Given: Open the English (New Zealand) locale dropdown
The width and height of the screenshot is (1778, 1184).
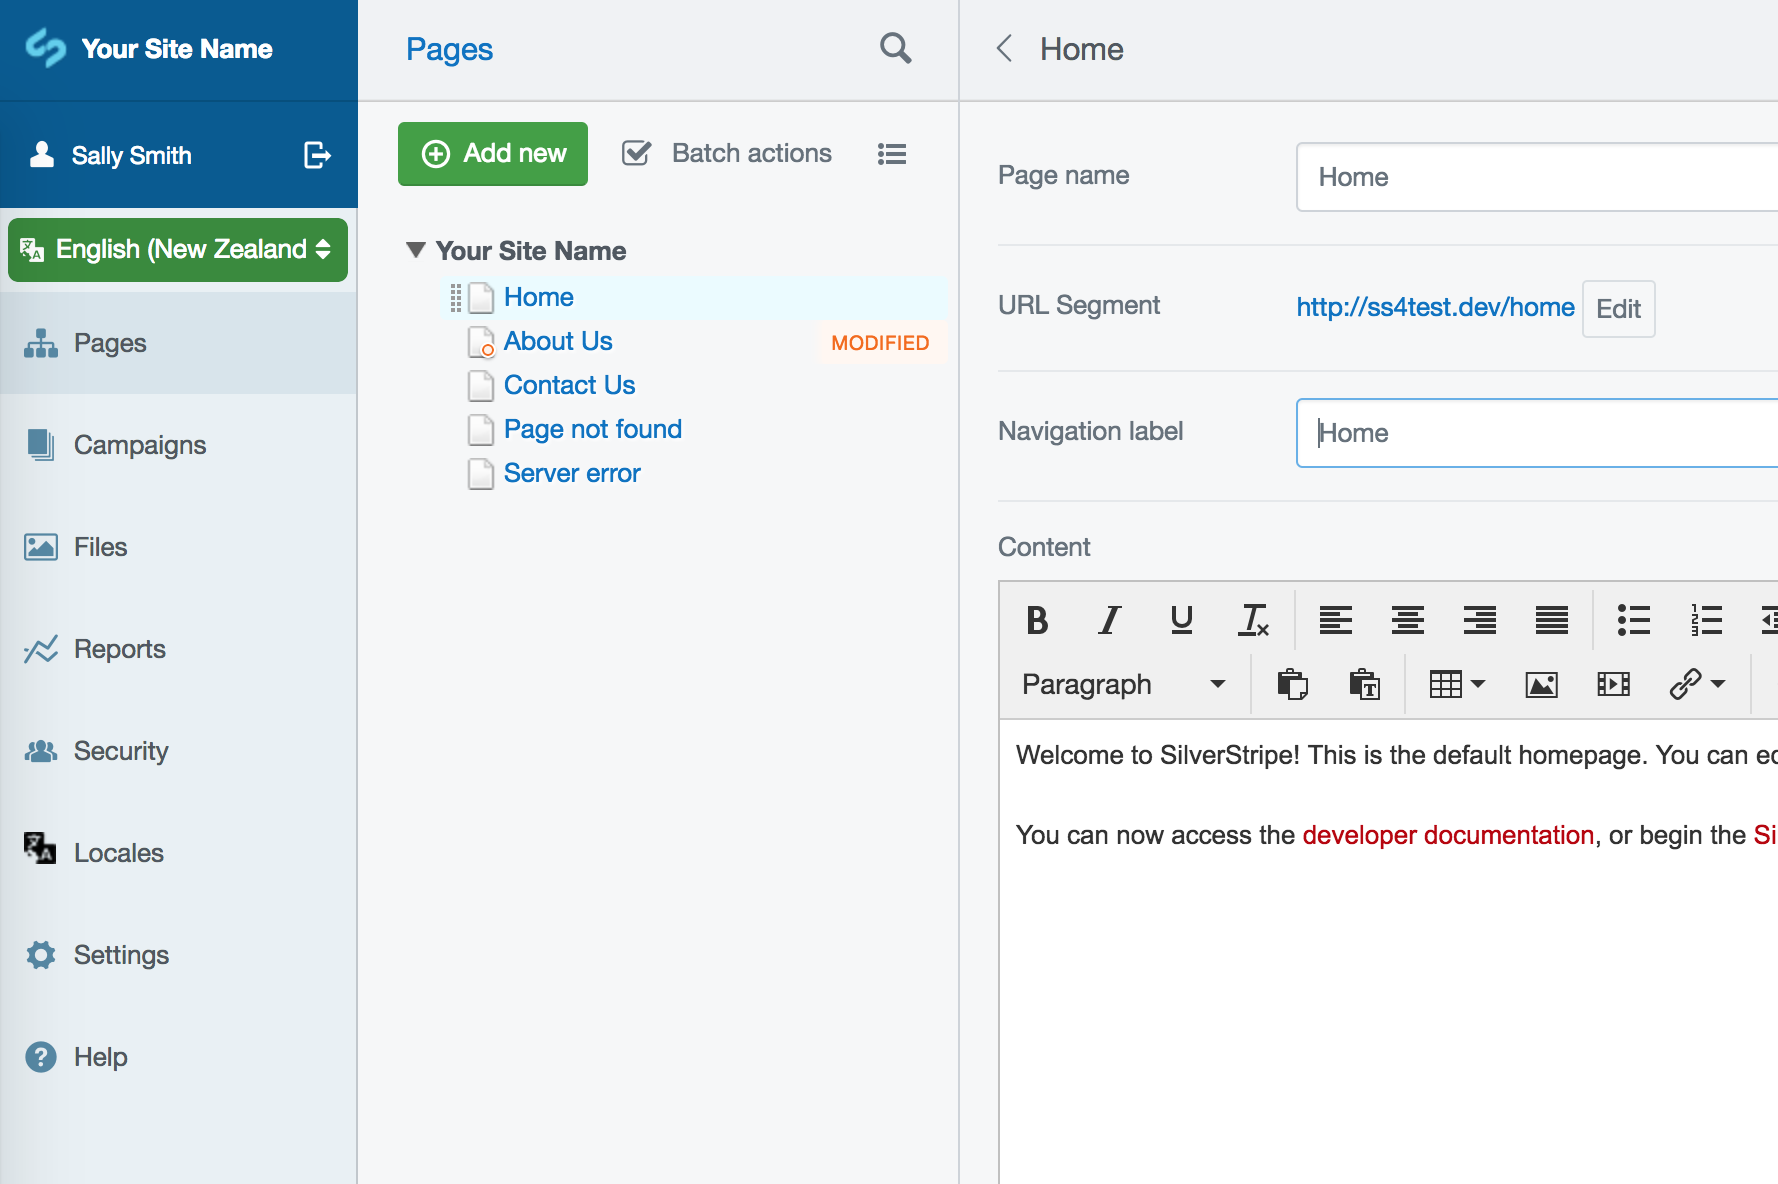Looking at the screenshot, I should coord(178,249).
